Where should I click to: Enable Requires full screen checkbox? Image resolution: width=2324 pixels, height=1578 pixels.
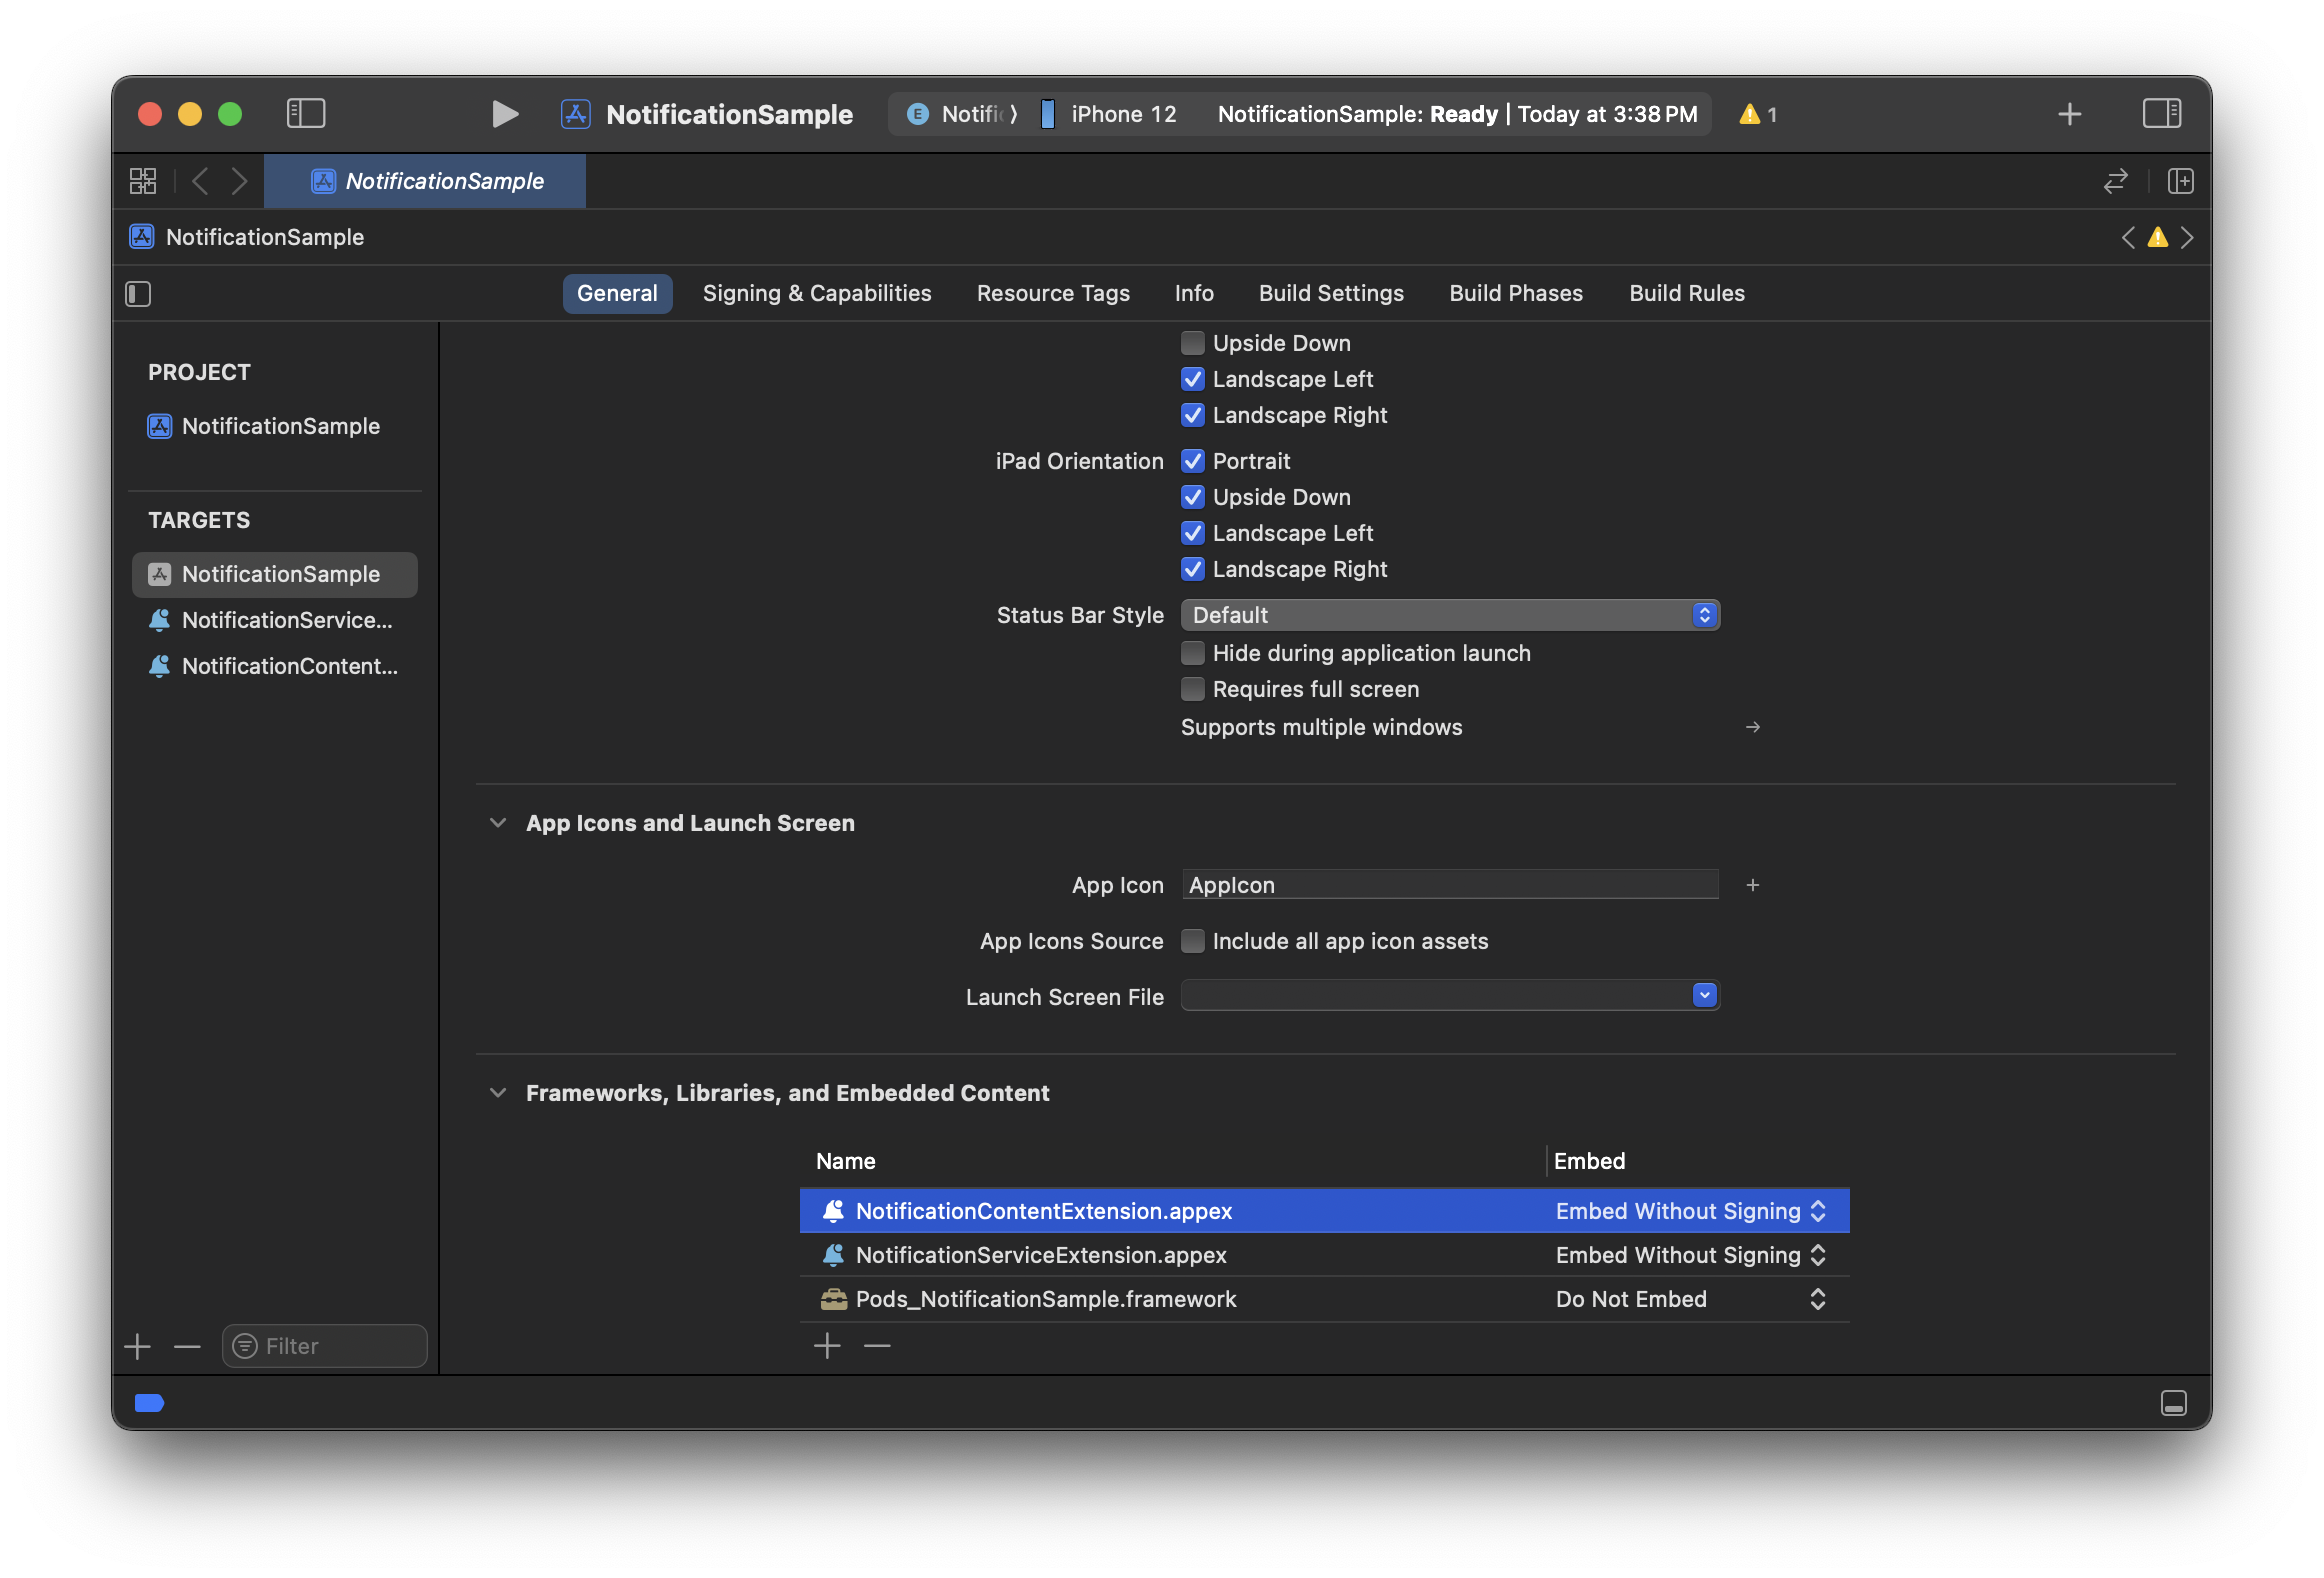1192,689
